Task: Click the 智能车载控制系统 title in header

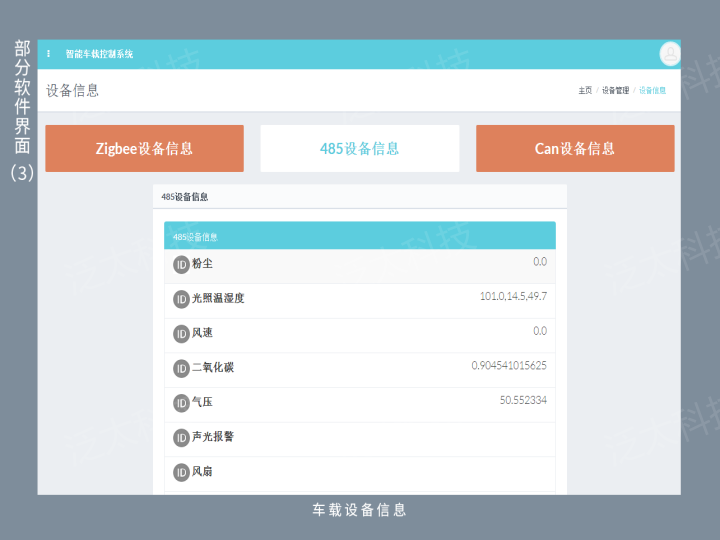Action: pos(99,54)
